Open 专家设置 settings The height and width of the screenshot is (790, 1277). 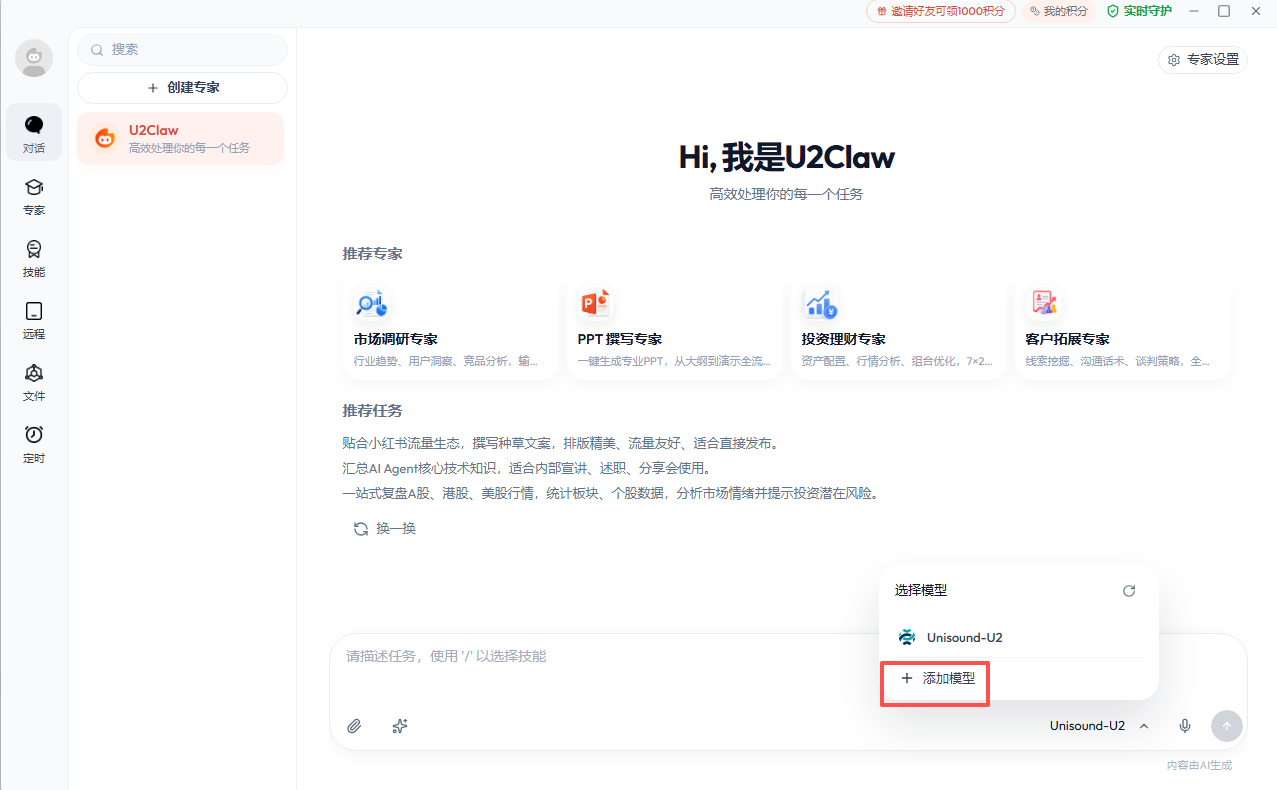point(1203,60)
